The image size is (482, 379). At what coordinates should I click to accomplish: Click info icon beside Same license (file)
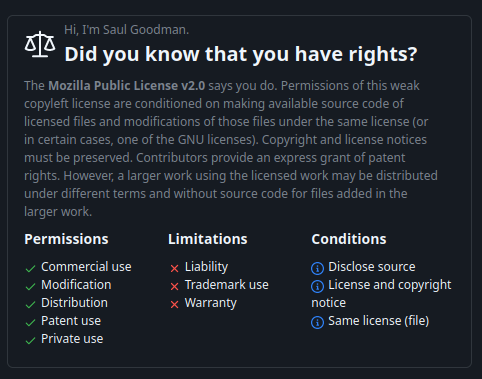pyautogui.click(x=317, y=322)
